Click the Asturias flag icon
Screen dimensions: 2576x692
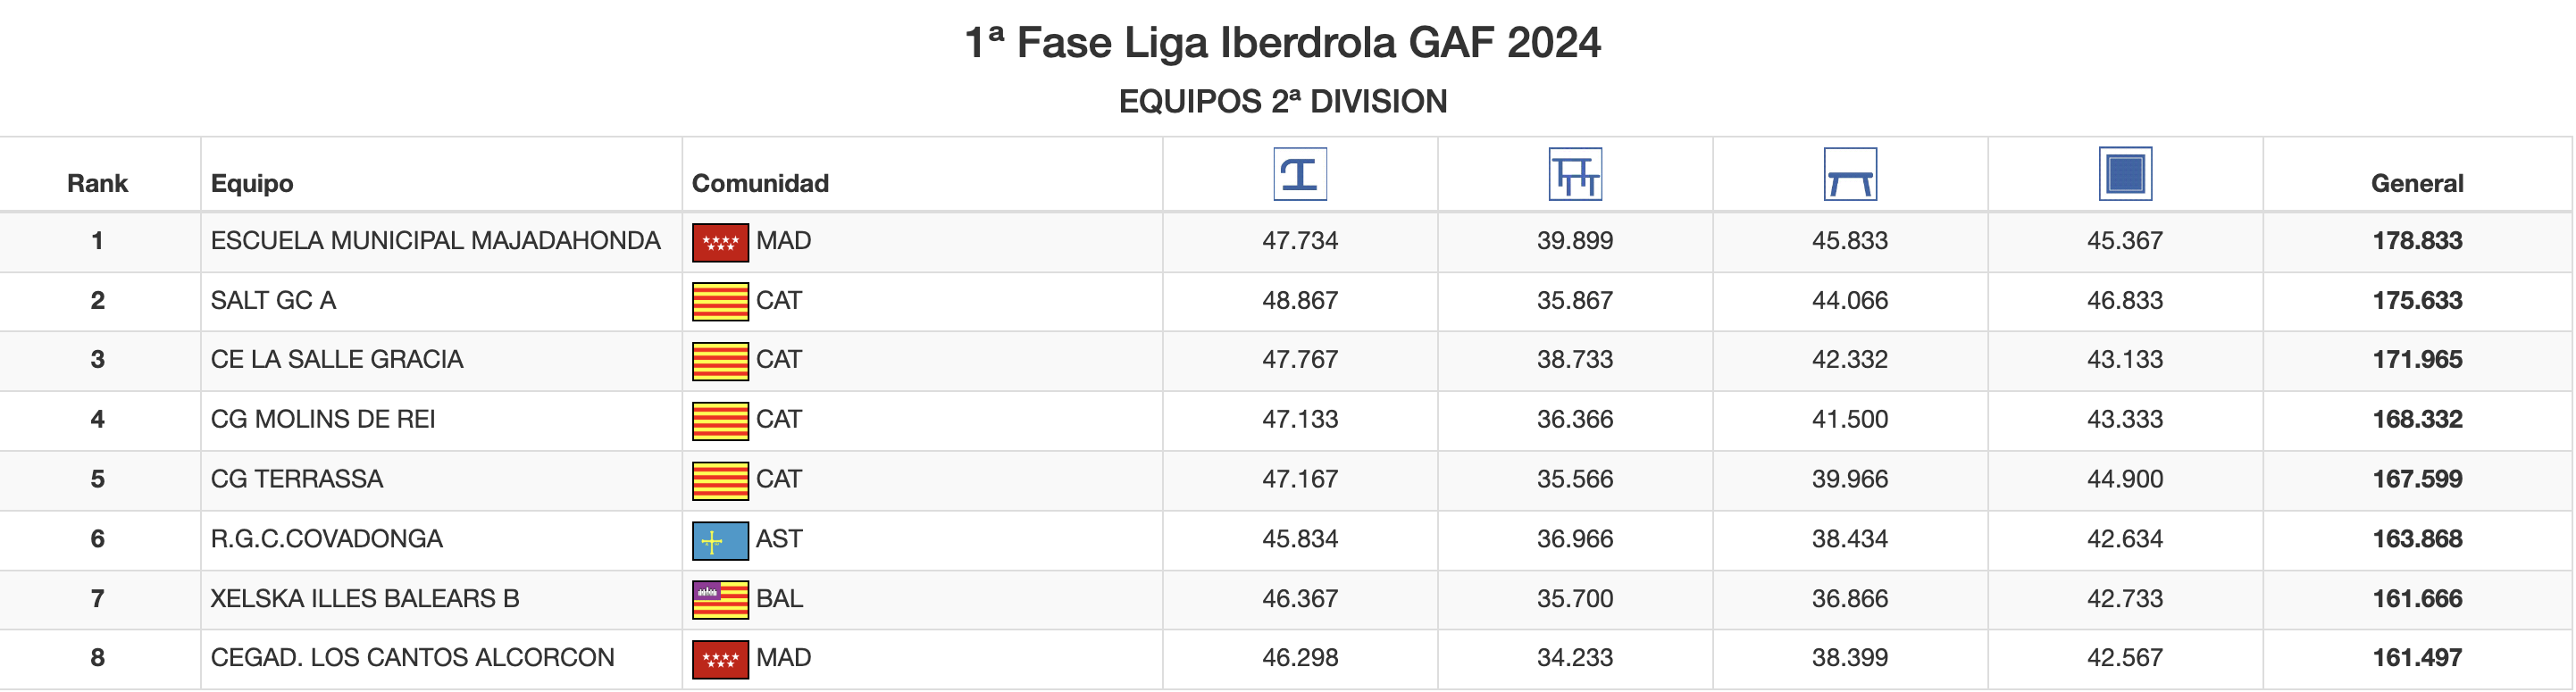pyautogui.click(x=720, y=540)
